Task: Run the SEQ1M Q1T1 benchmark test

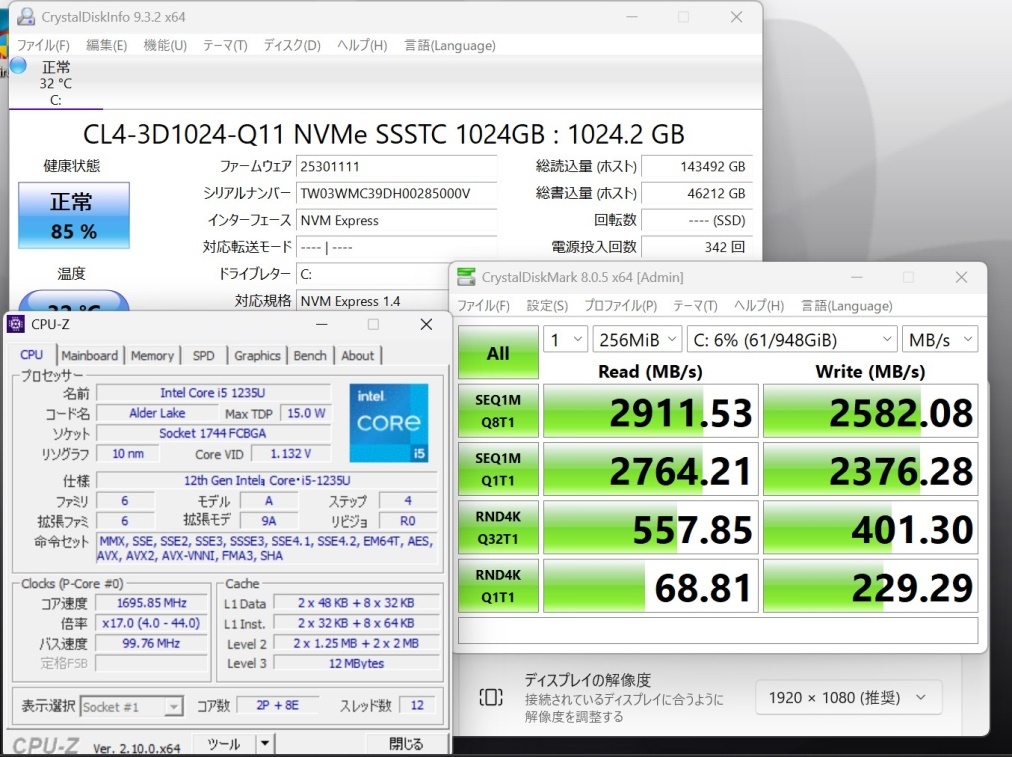Action: (x=498, y=469)
